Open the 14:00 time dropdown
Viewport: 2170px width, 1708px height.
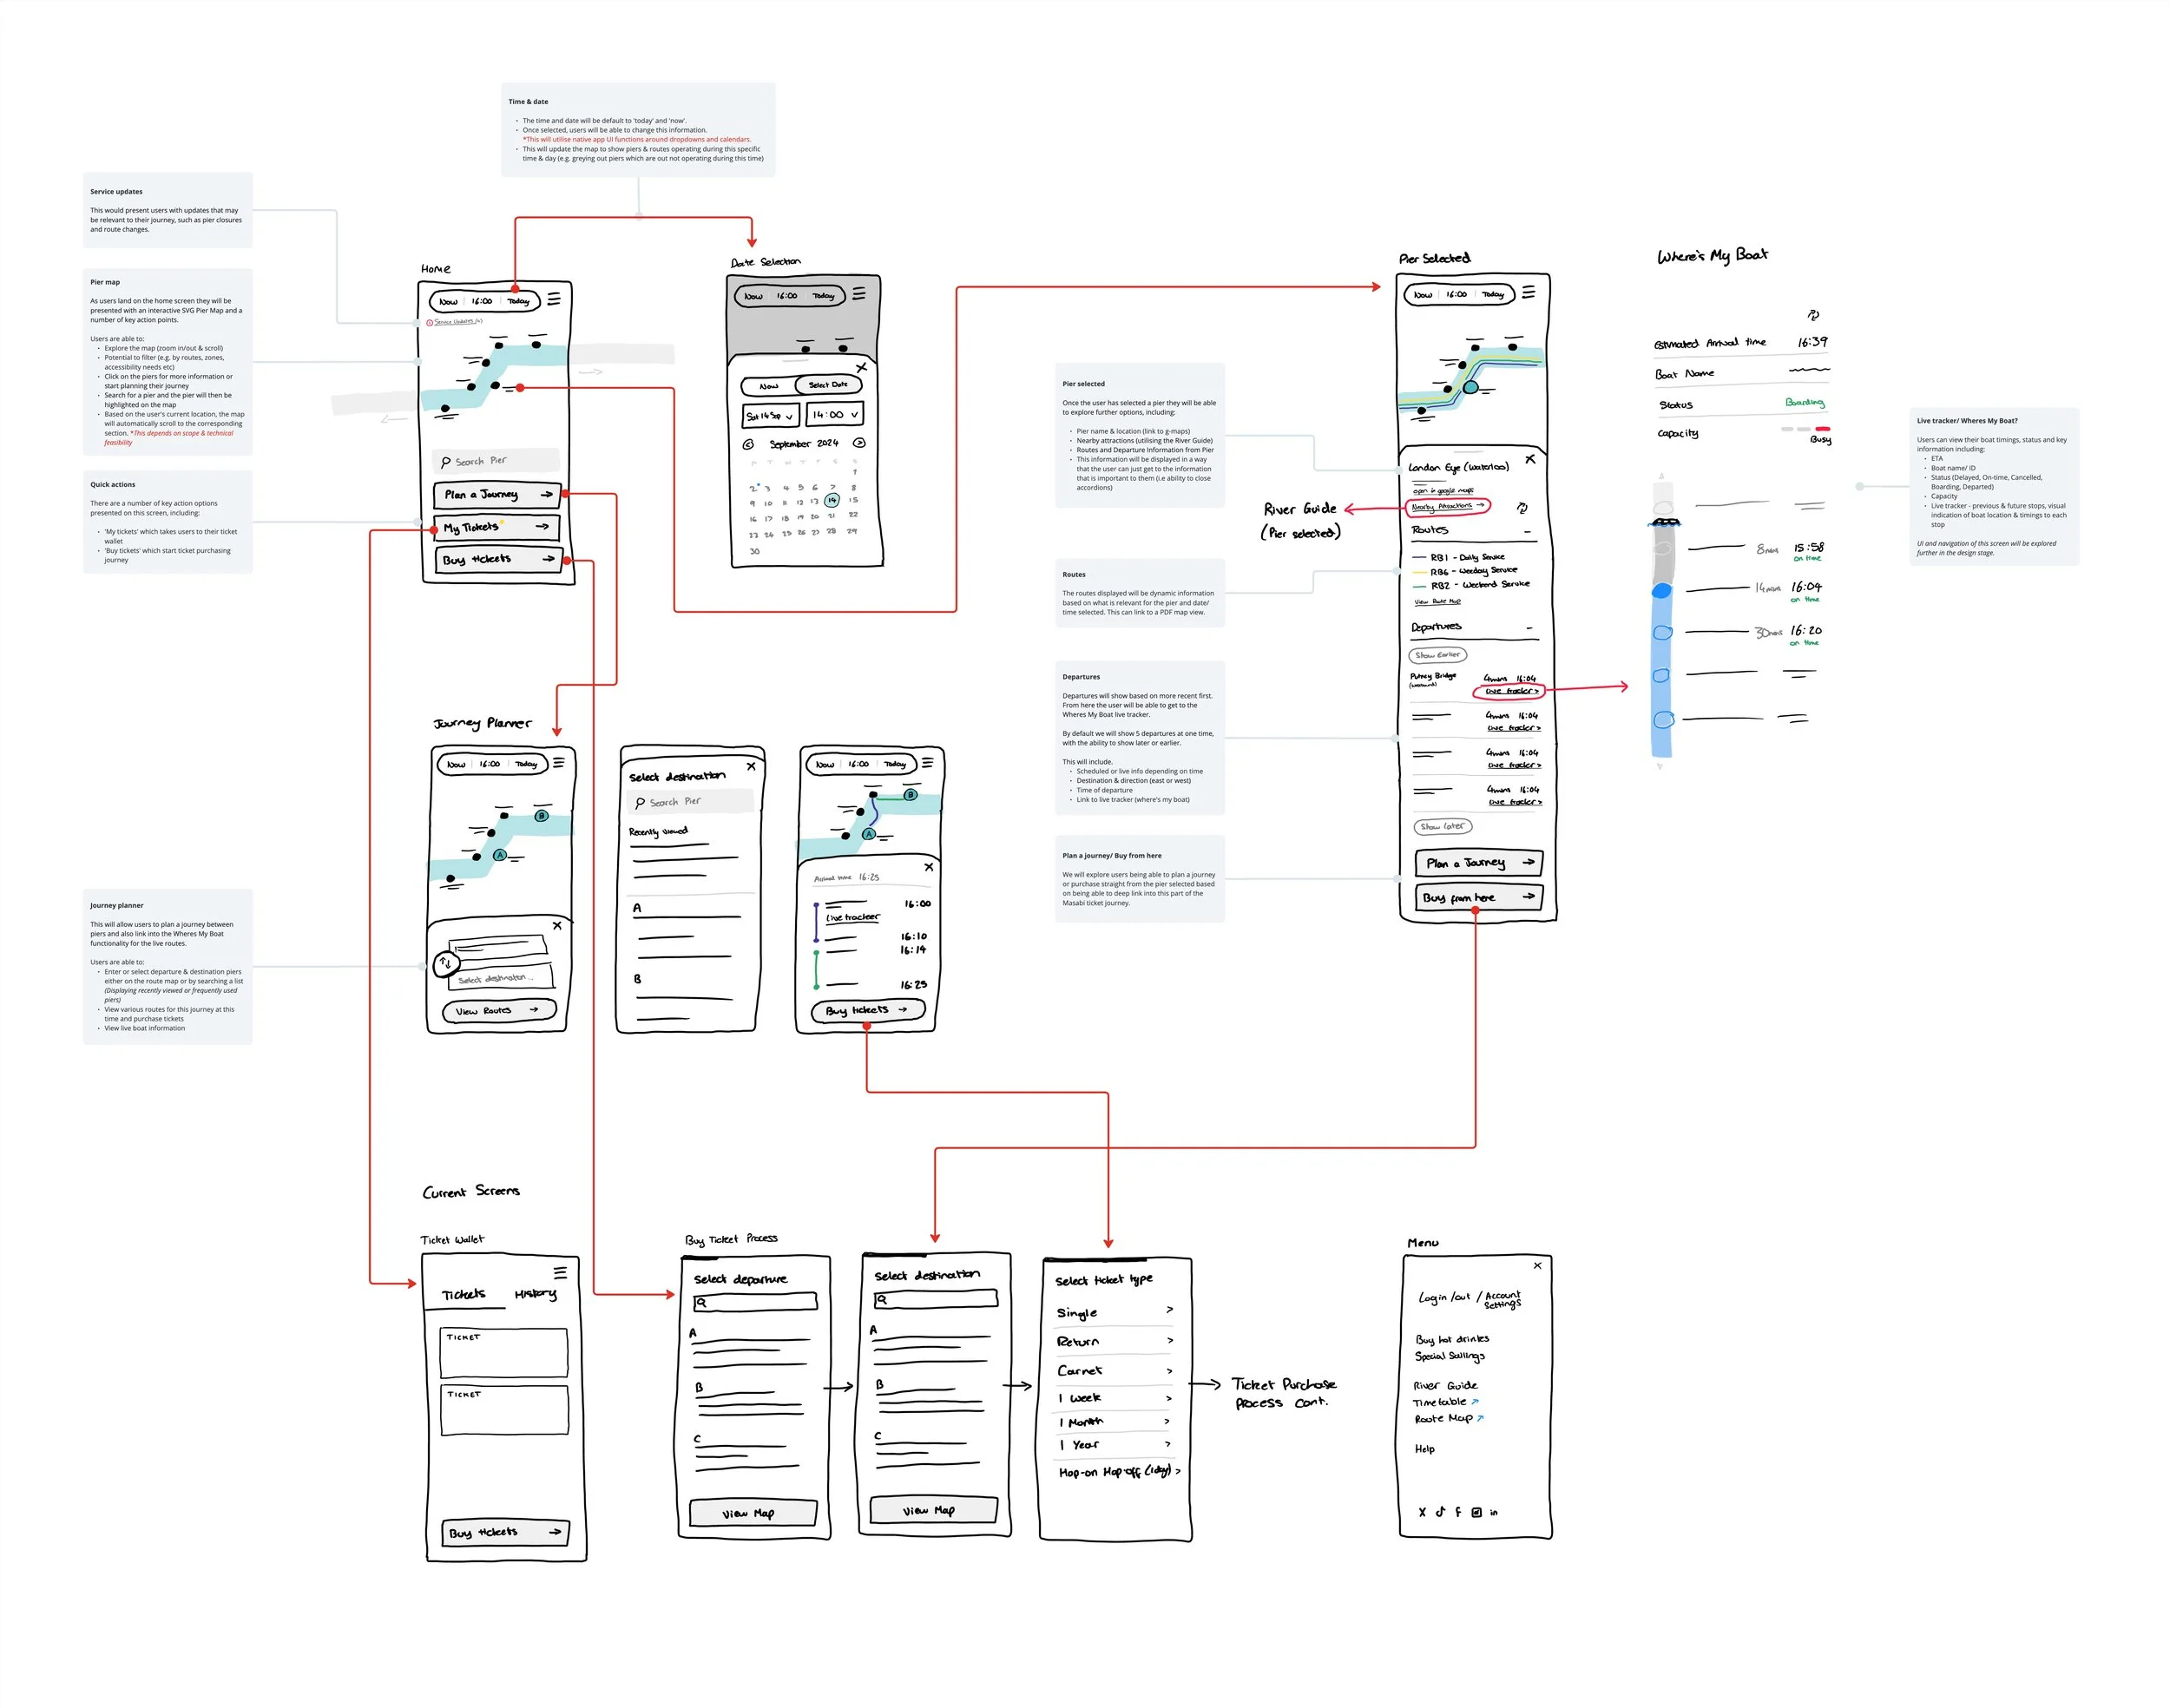(834, 414)
